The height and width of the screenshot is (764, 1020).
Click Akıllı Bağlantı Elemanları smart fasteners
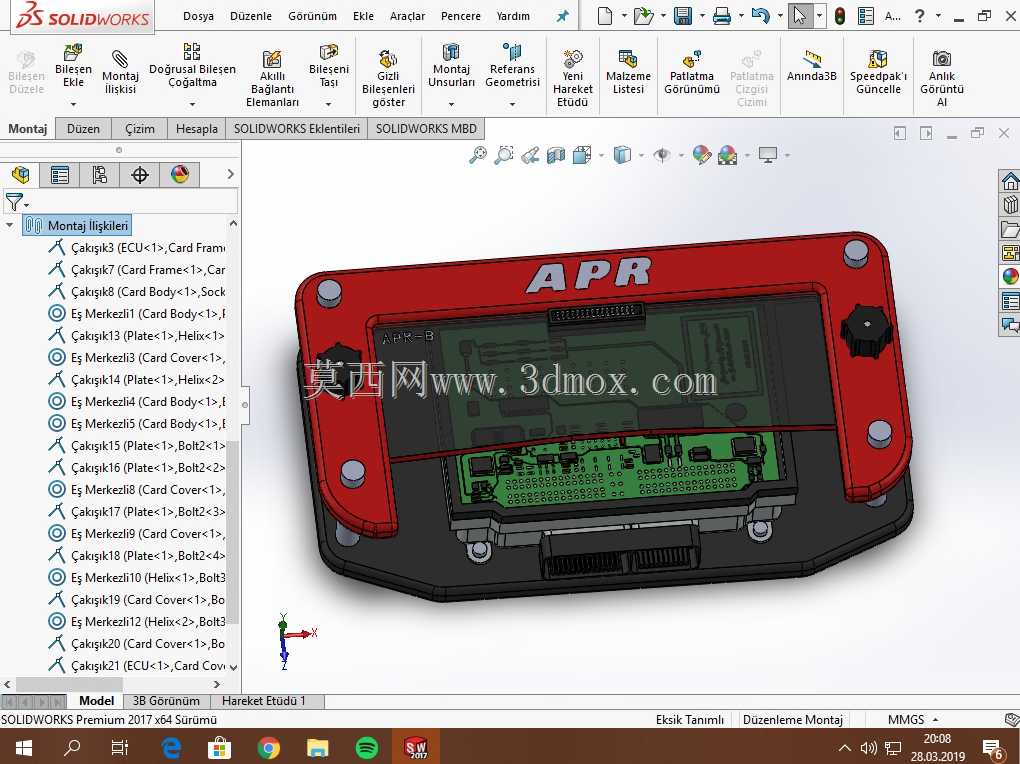(x=272, y=78)
